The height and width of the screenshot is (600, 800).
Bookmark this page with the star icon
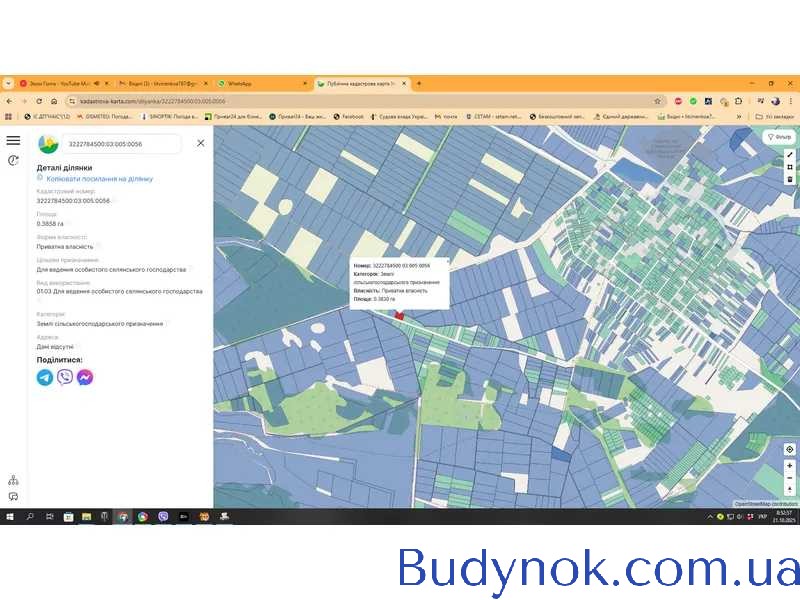point(657,101)
